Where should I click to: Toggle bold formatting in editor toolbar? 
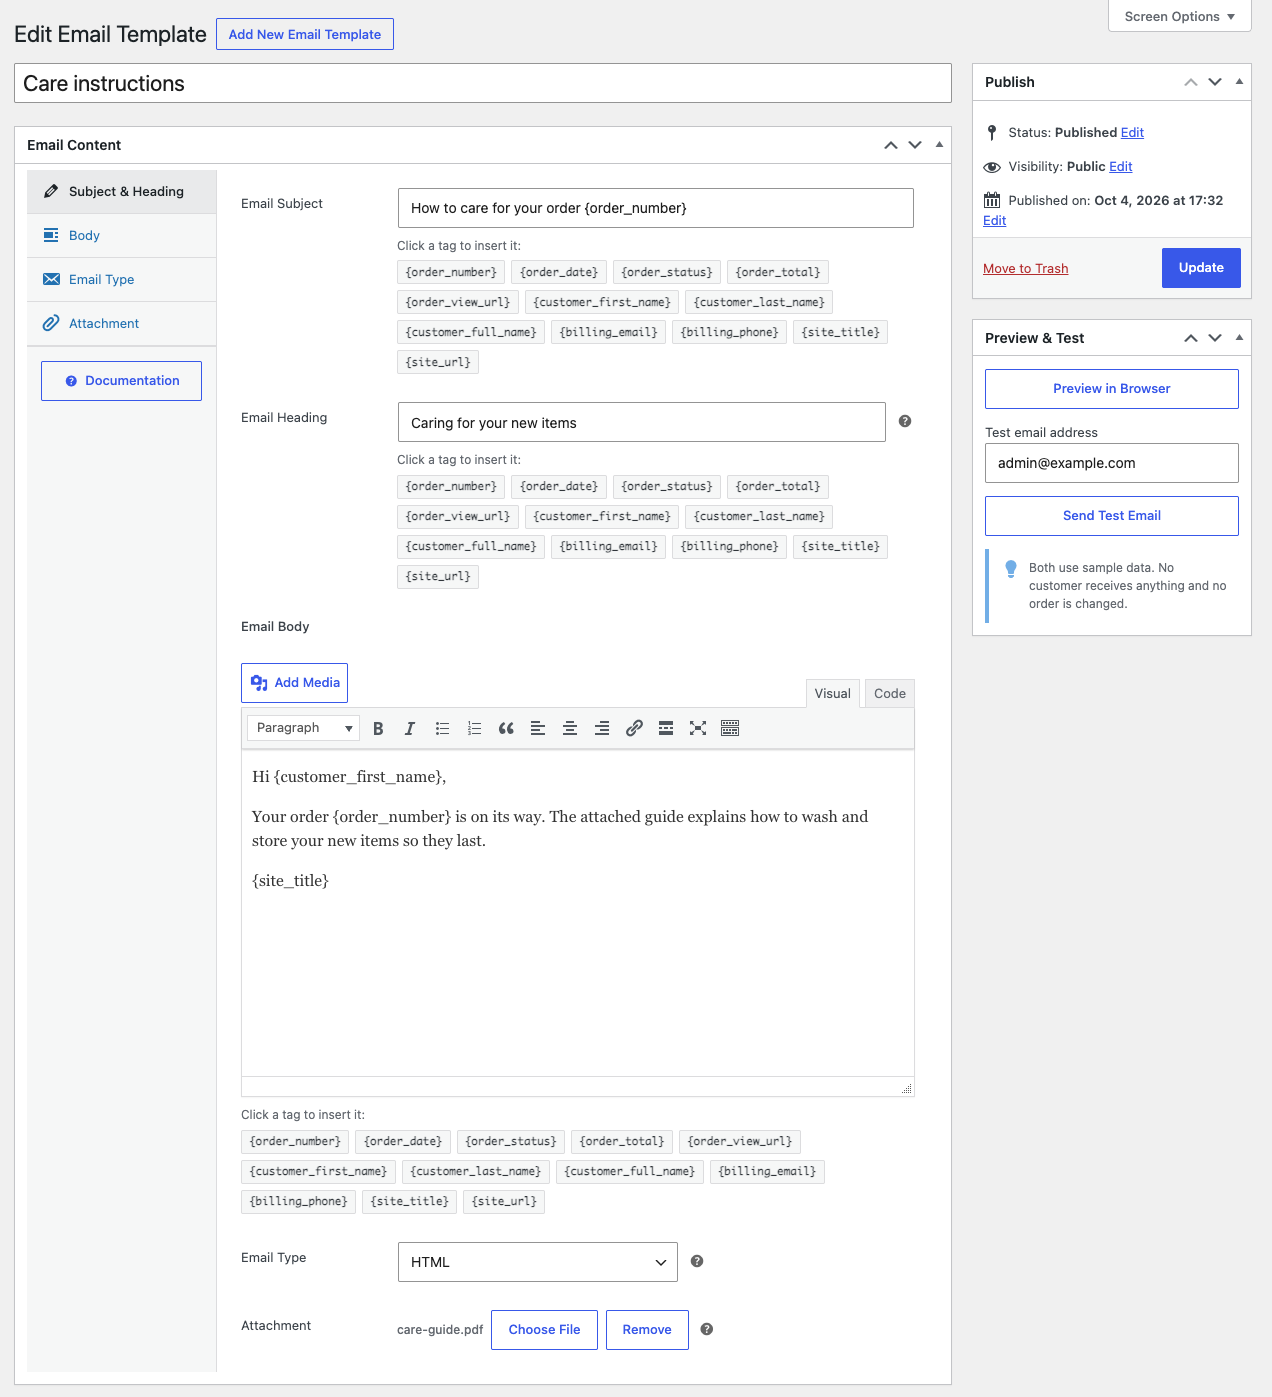coord(378,728)
